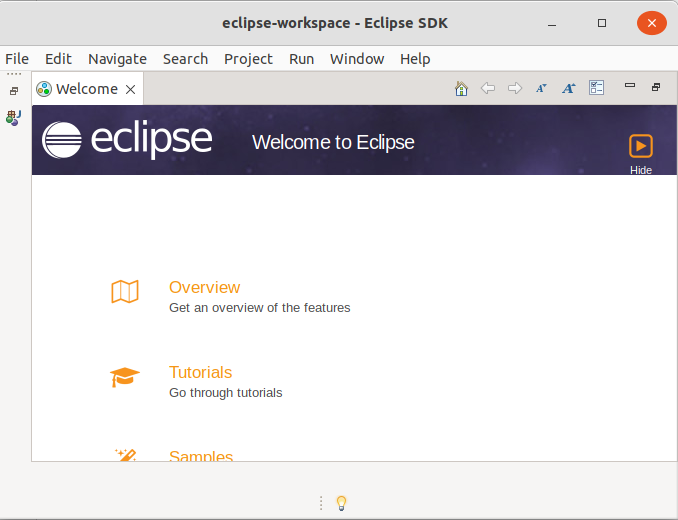Click 'Welcome to Eclipse' banner title
The image size is (678, 520).
click(x=333, y=142)
